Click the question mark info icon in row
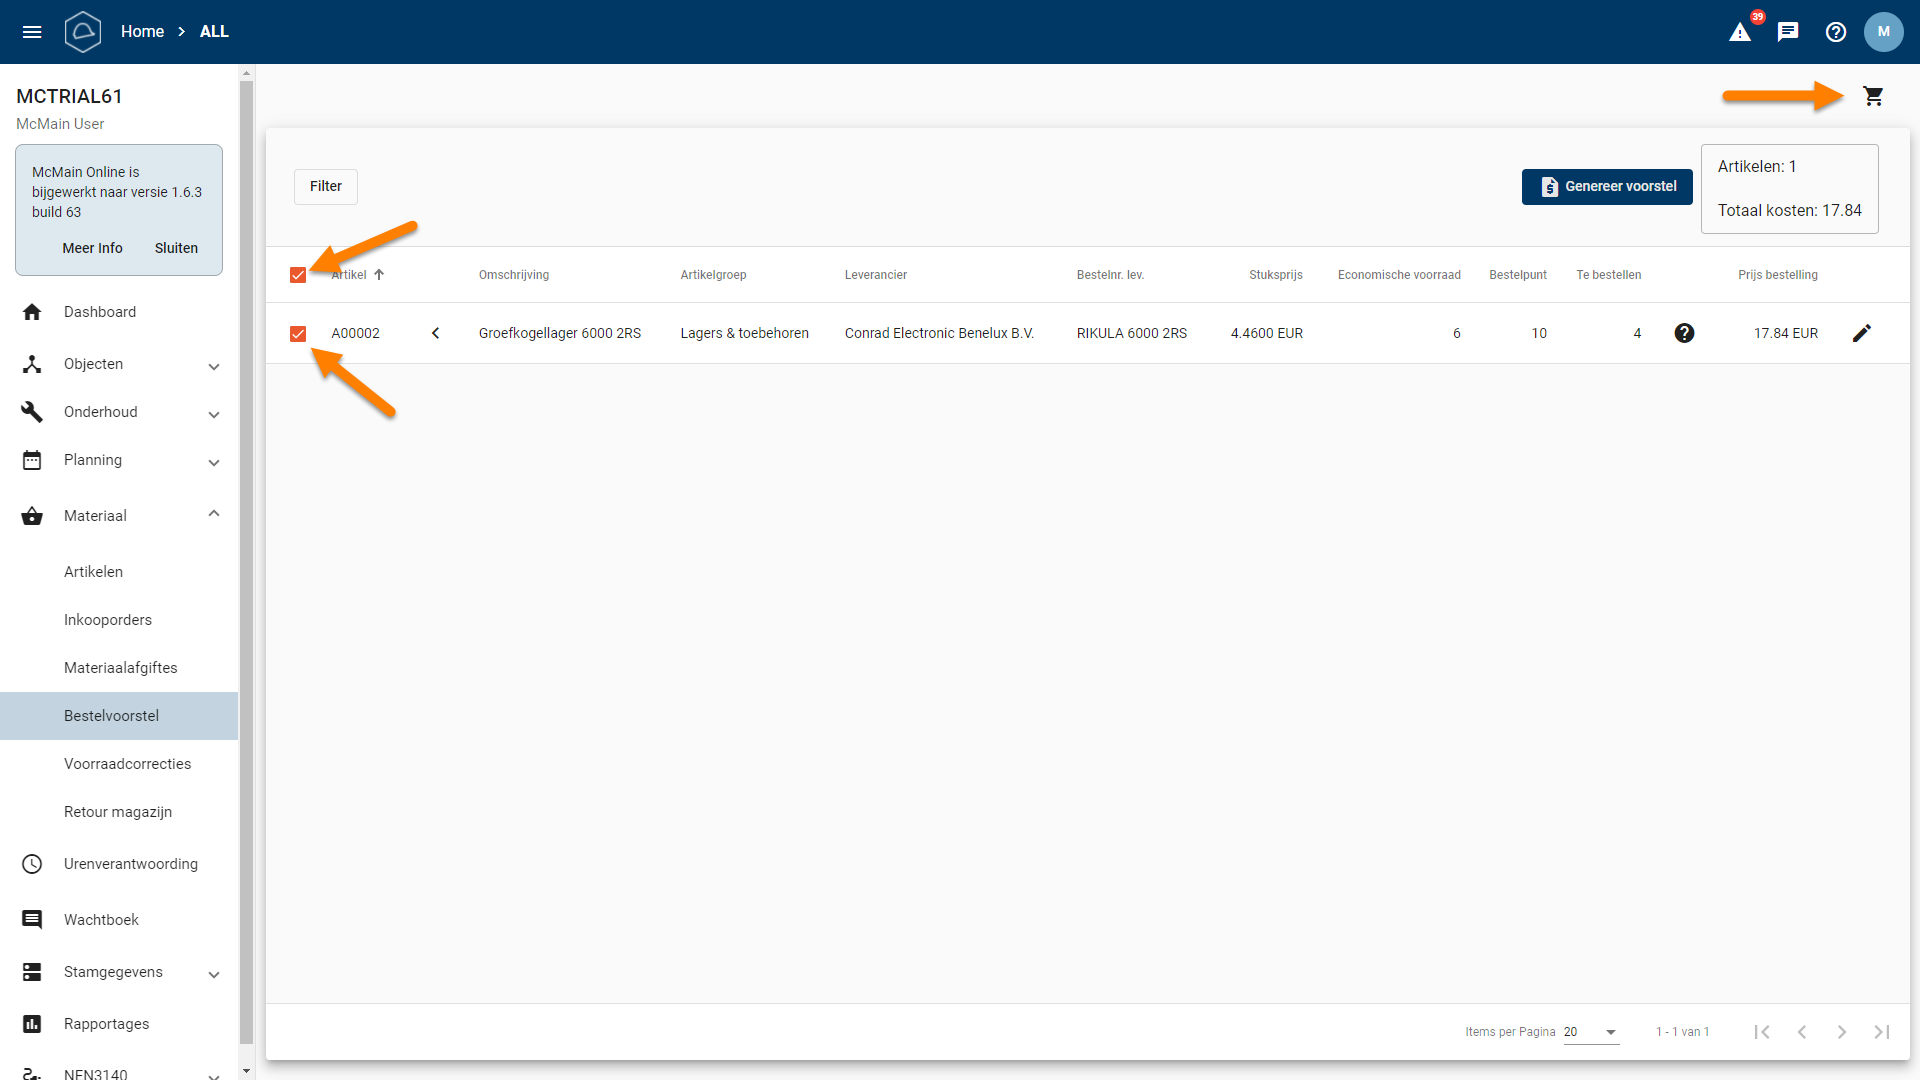Viewport: 1920px width, 1080px height. point(1684,333)
